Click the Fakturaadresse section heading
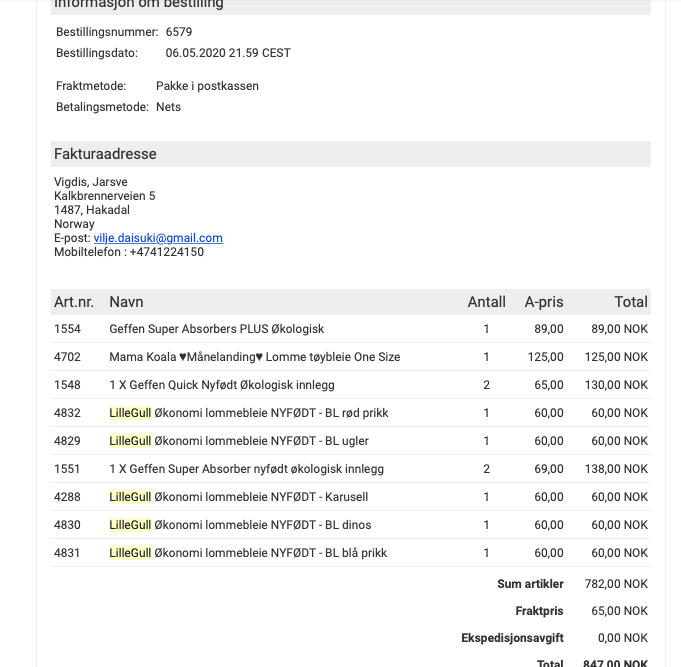681x667 pixels. (x=105, y=154)
